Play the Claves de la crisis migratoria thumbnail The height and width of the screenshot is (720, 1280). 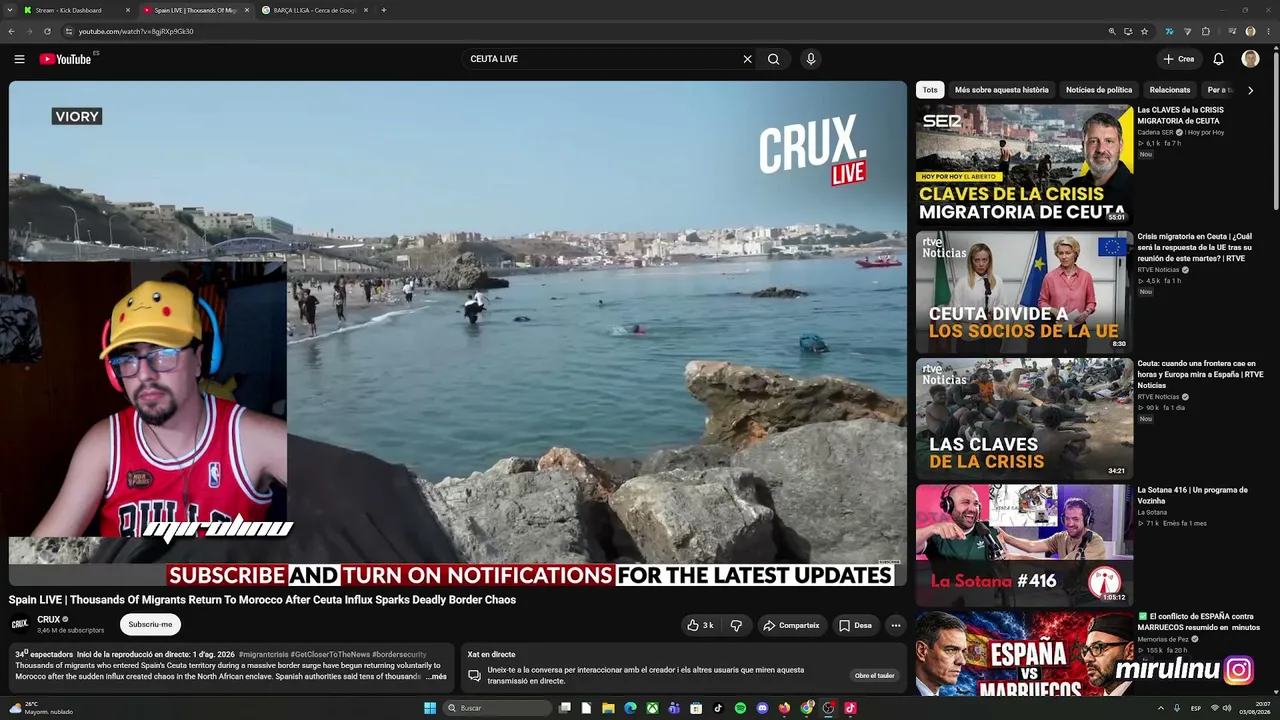(1024, 164)
